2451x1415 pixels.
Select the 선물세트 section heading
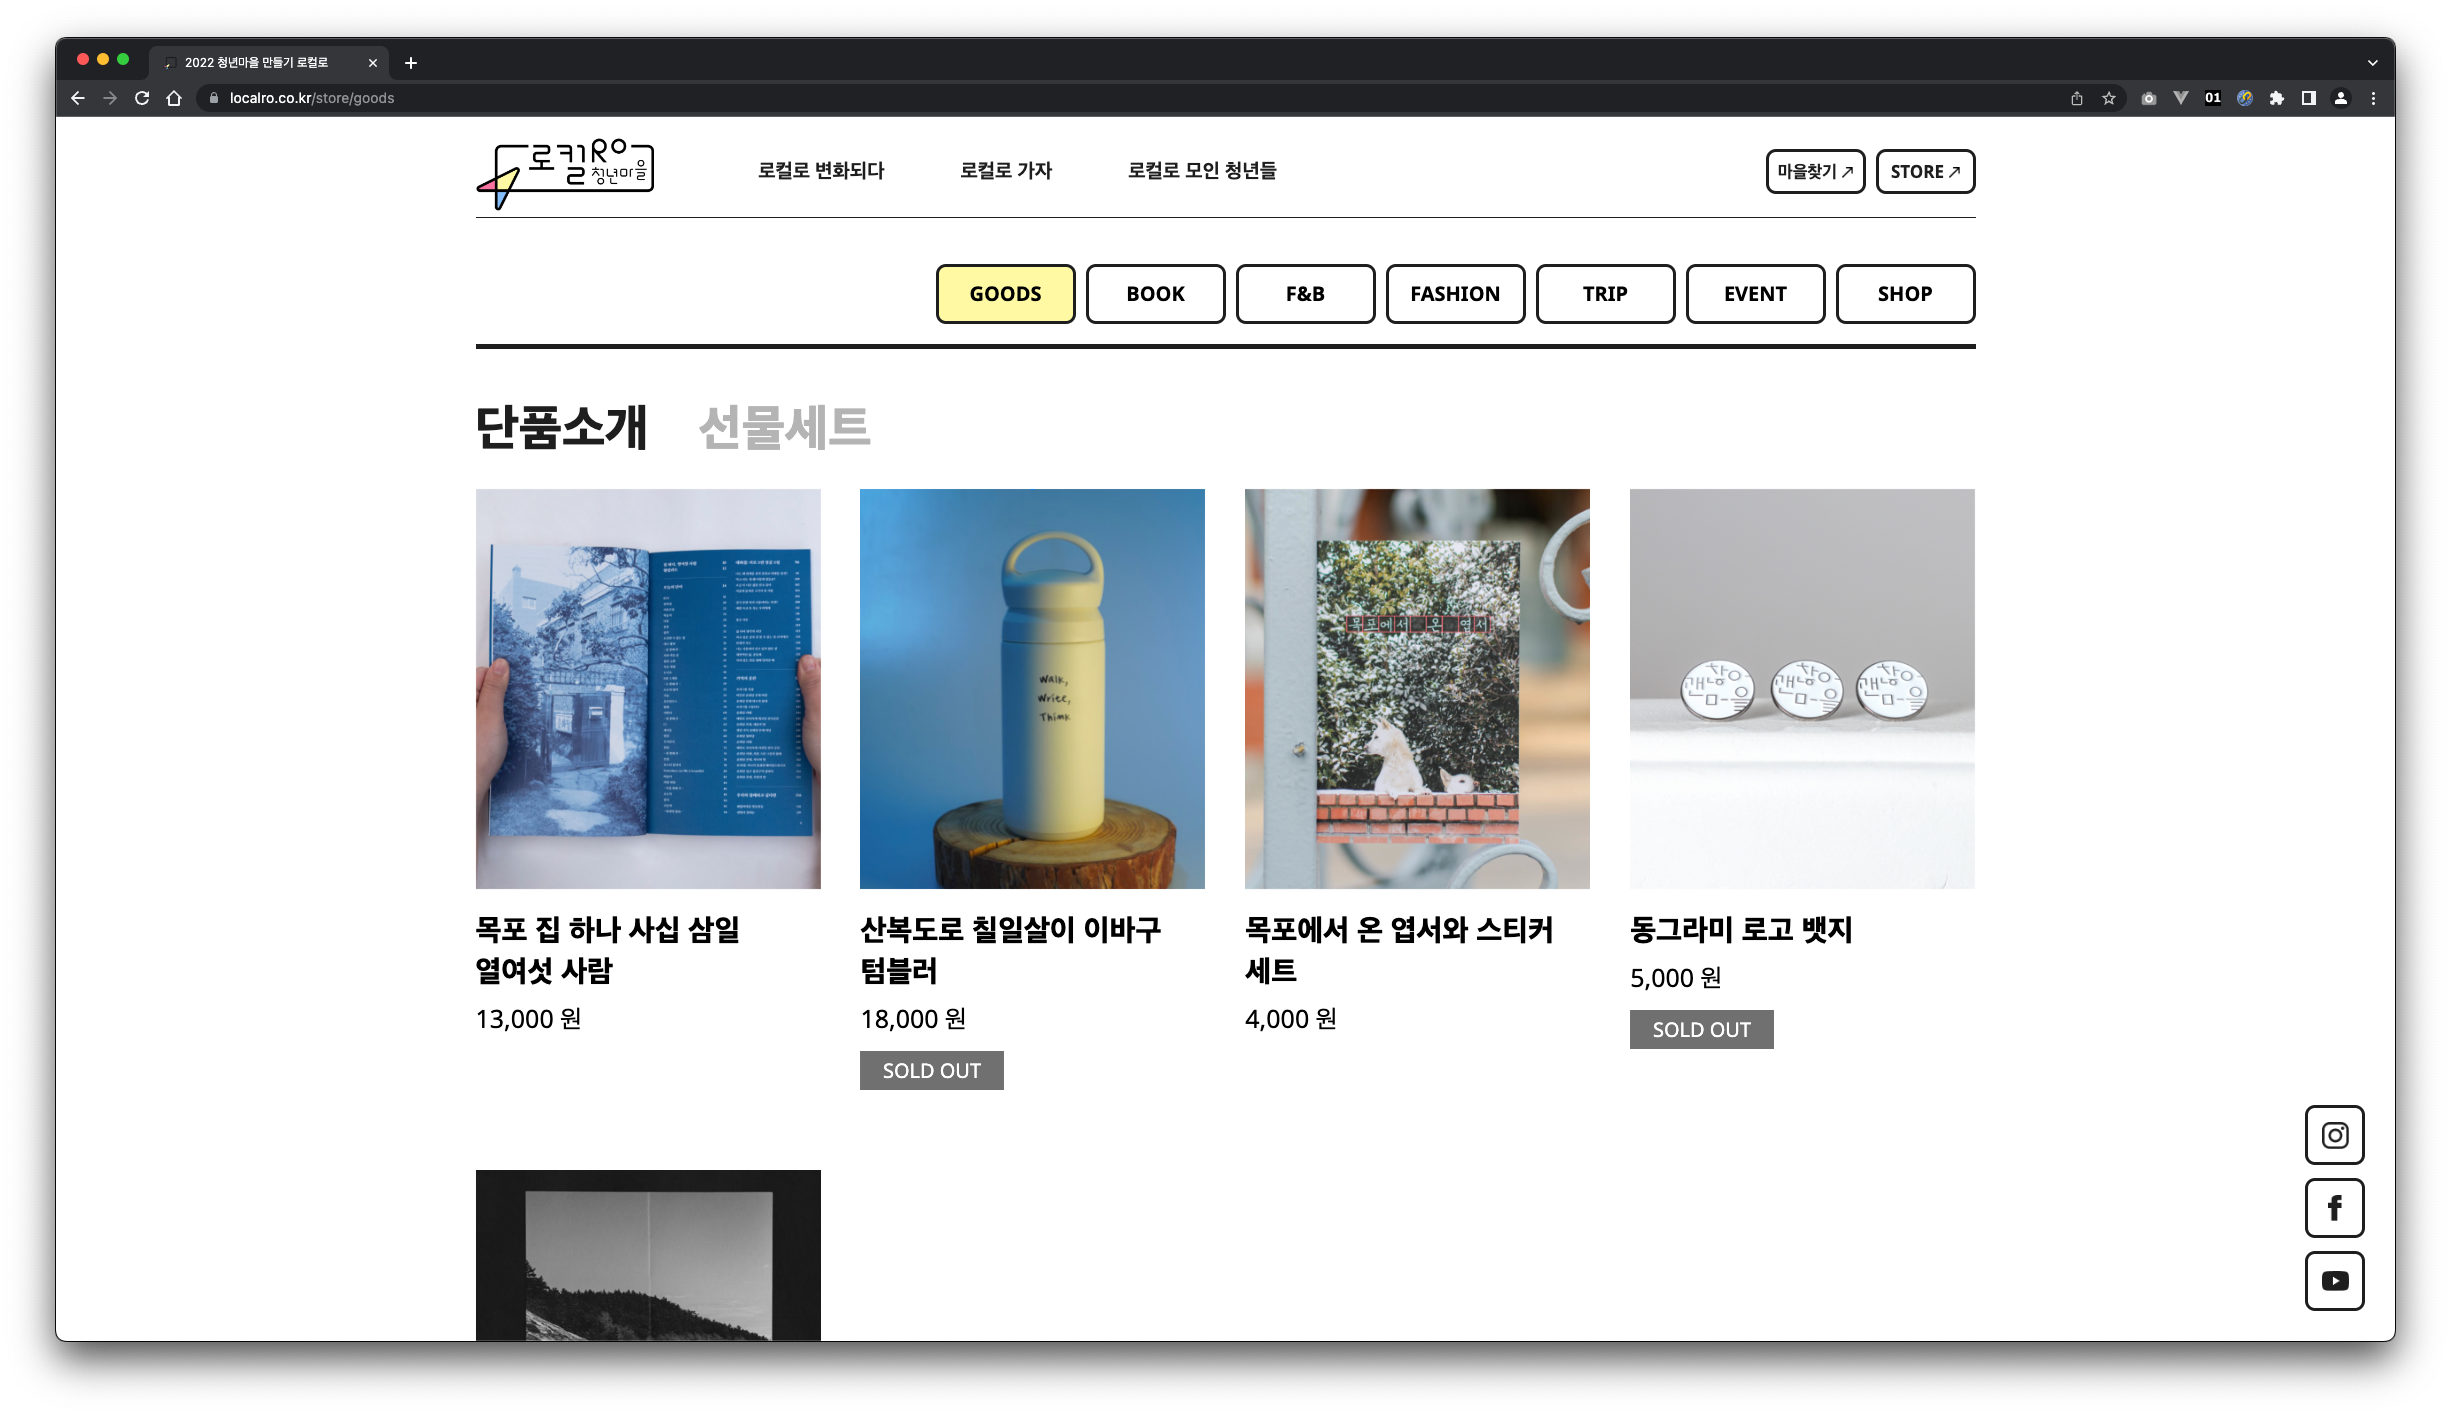[x=784, y=428]
